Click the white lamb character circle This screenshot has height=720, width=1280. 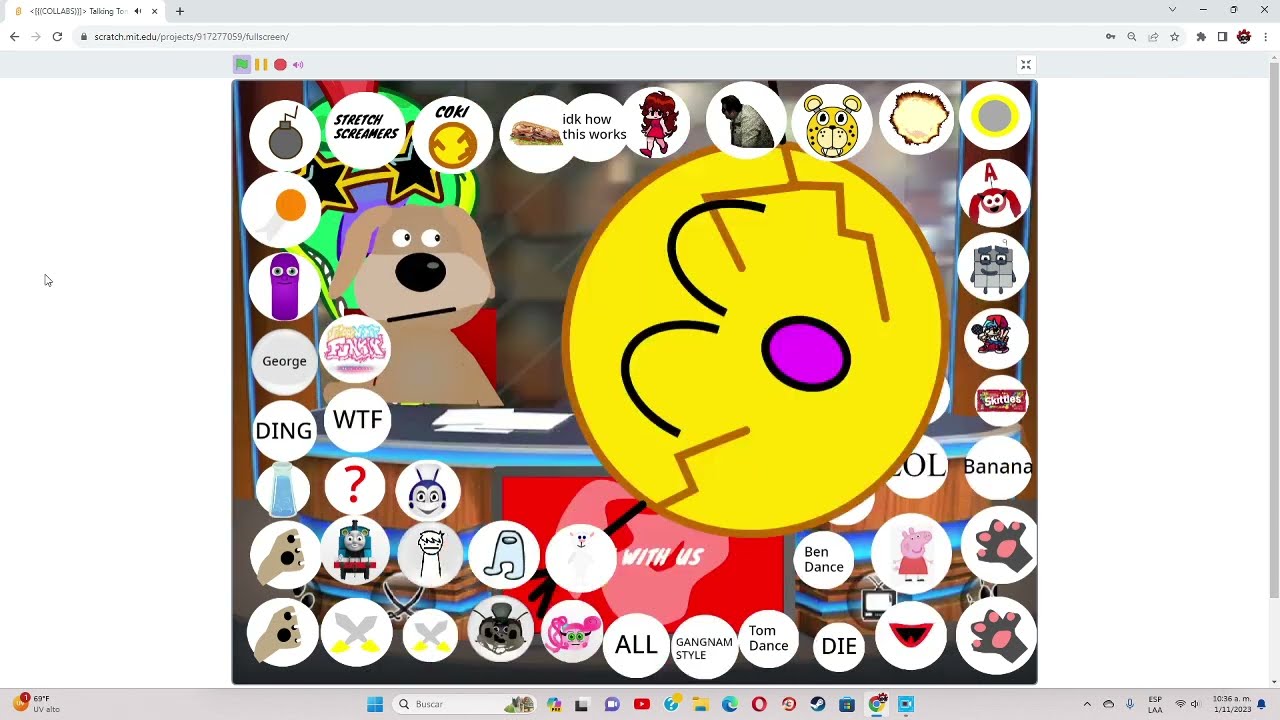click(581, 556)
